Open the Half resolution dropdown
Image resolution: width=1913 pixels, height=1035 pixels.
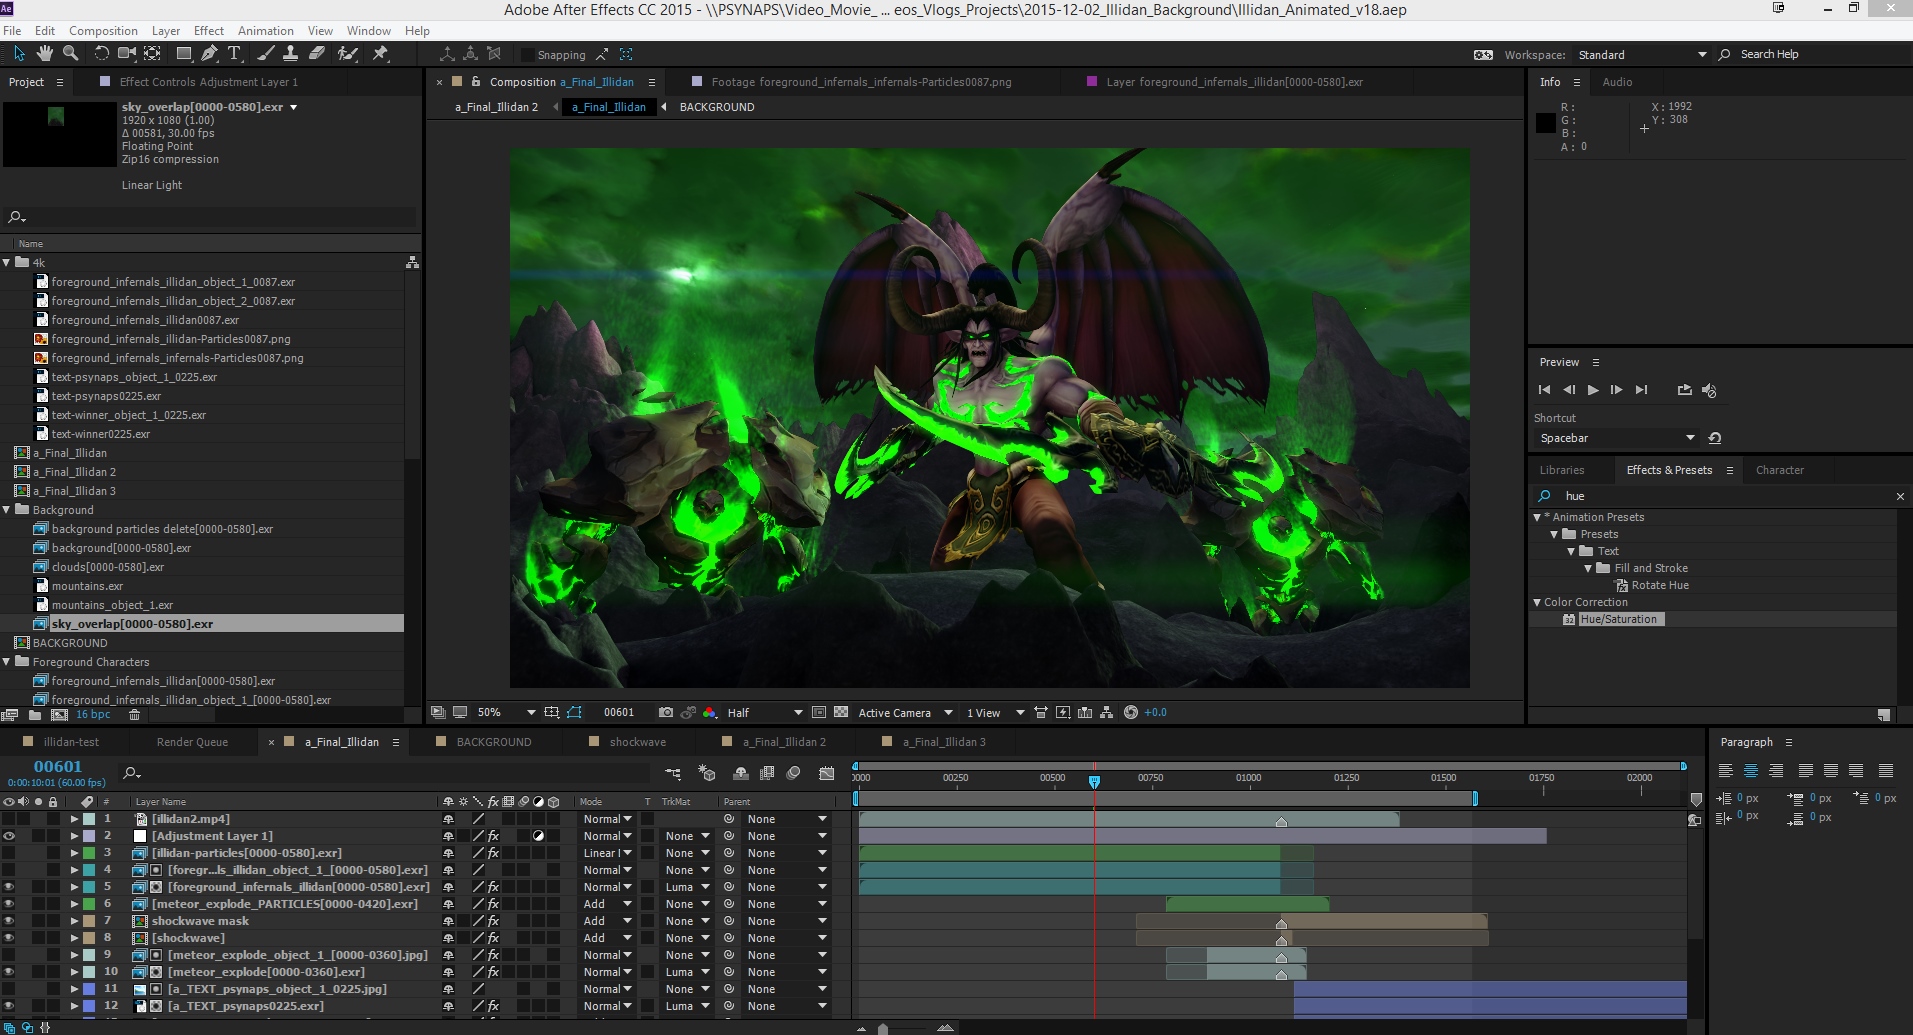pos(764,712)
